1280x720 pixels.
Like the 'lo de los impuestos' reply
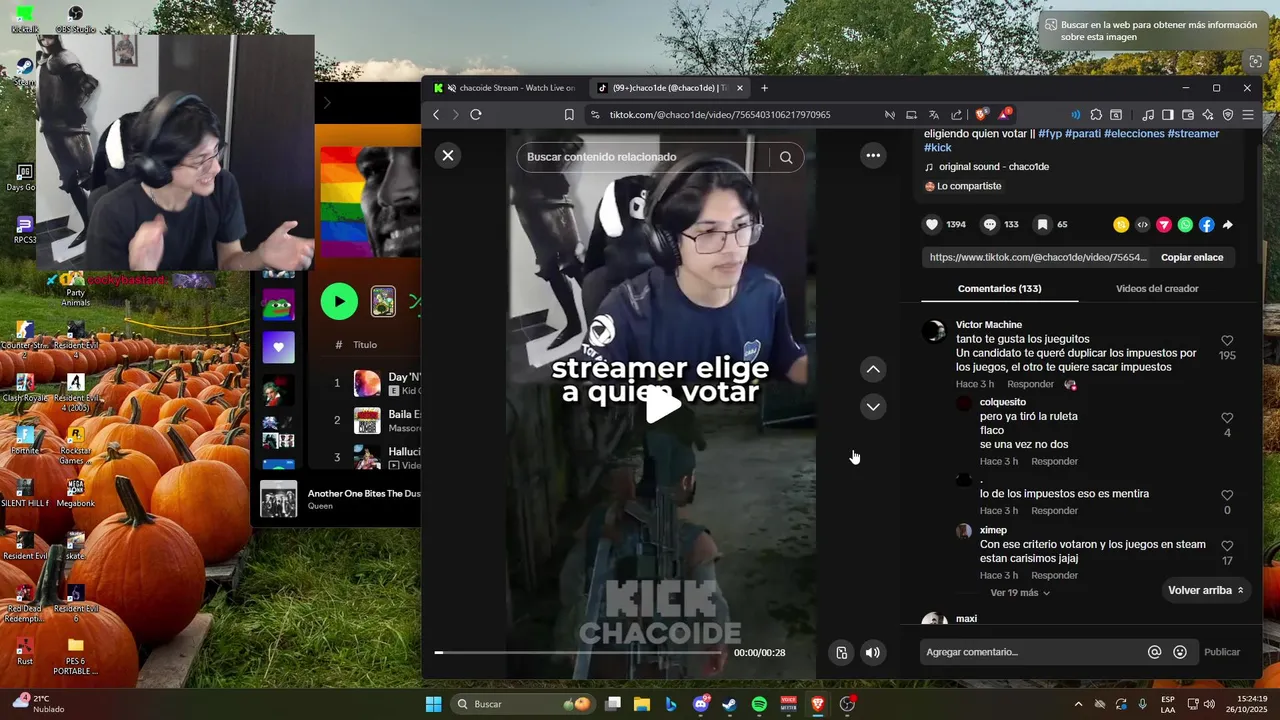[1227, 495]
